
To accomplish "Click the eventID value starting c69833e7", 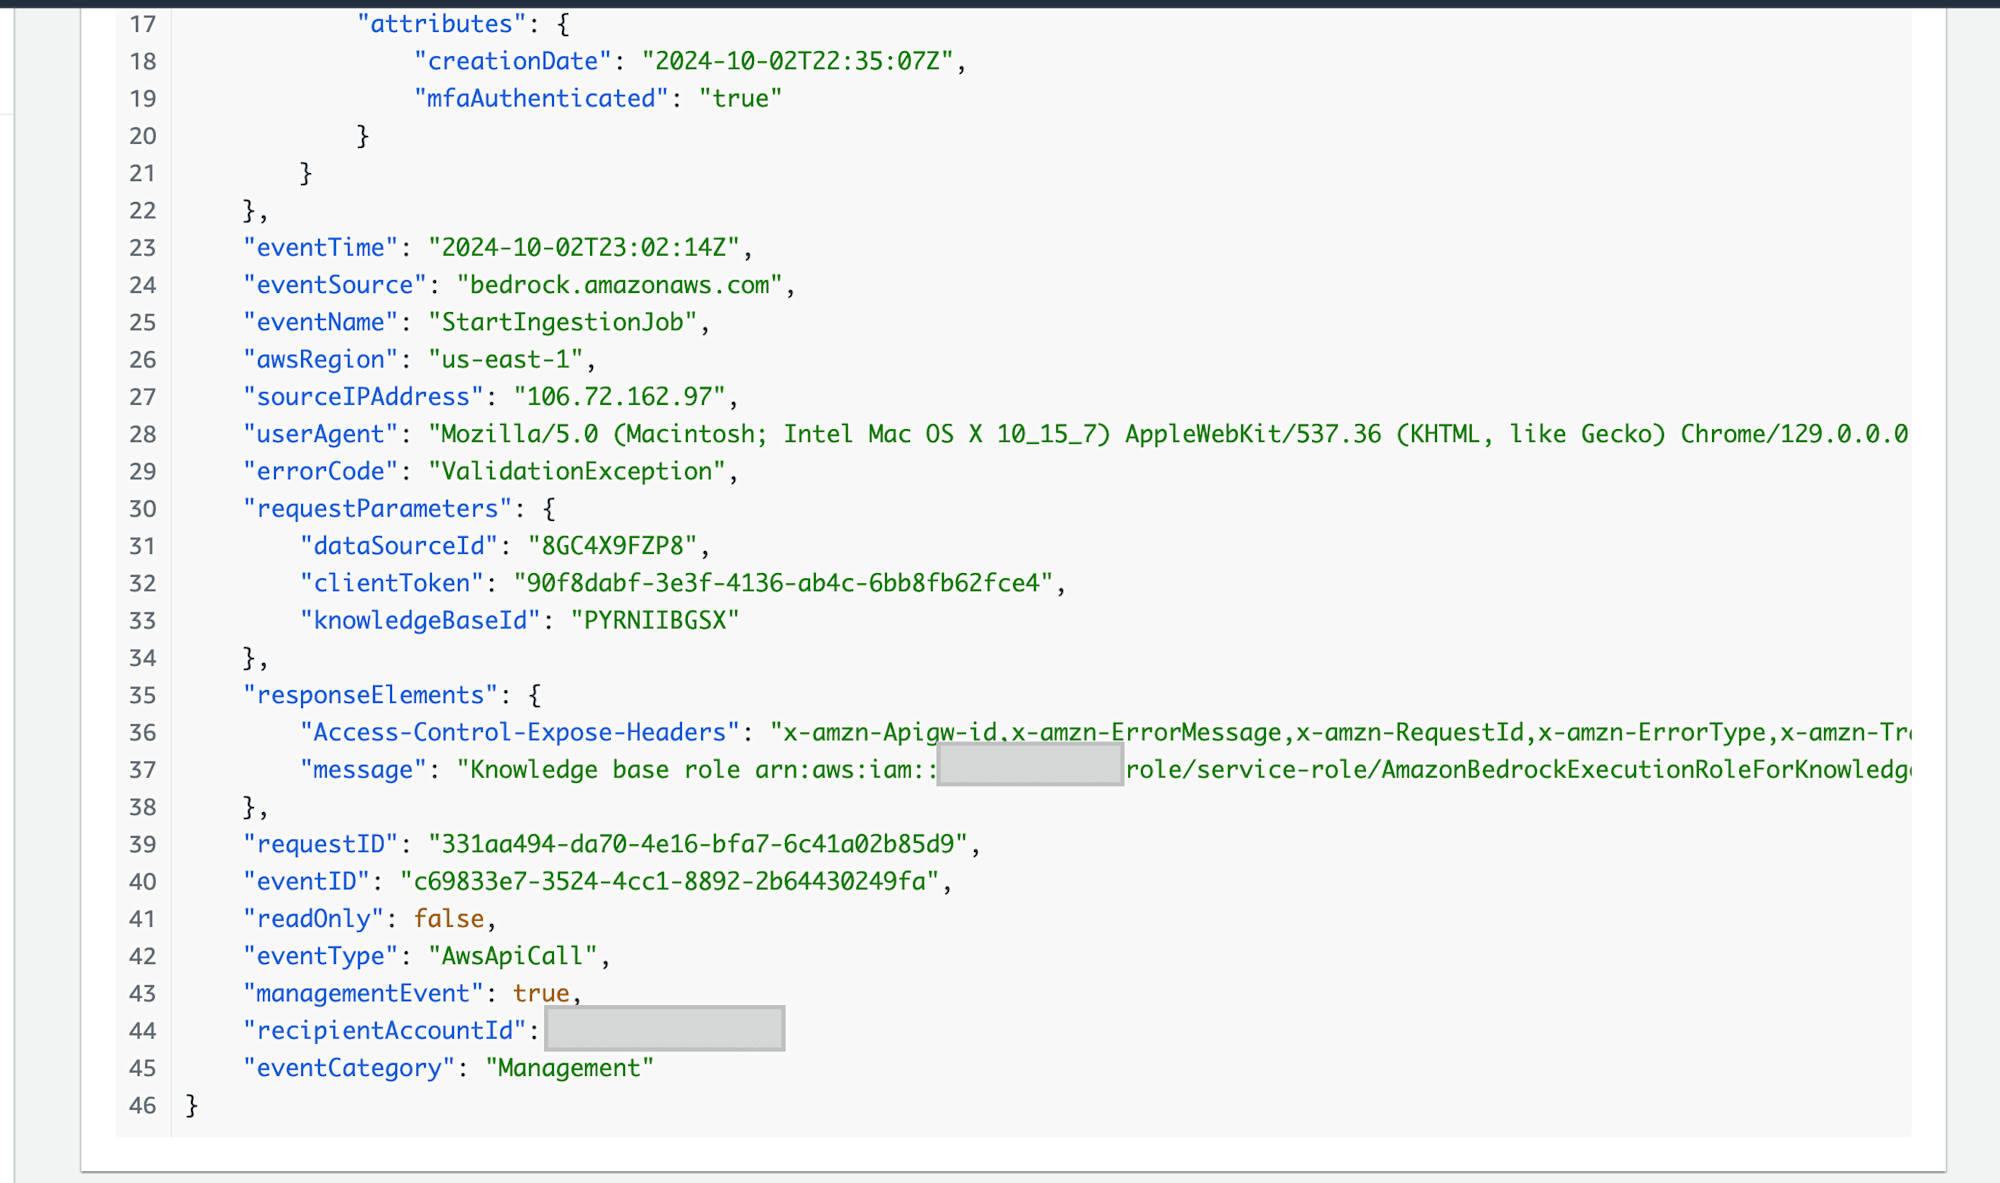I will [x=670, y=881].
